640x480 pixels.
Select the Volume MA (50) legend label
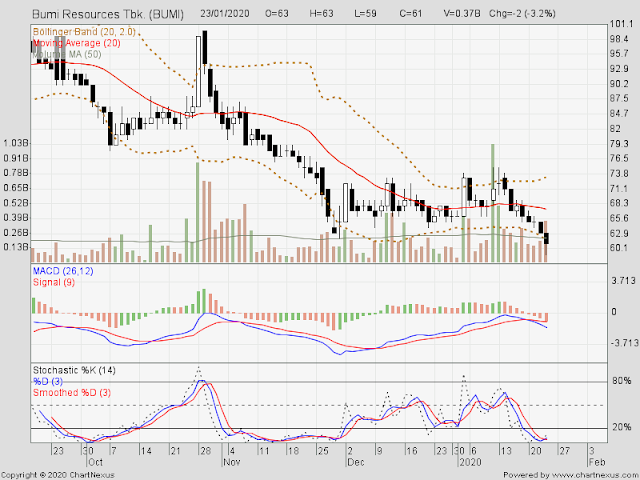tap(67, 54)
